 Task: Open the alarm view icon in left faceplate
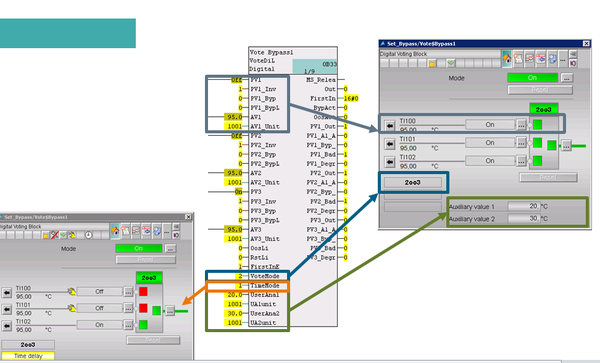(126, 231)
